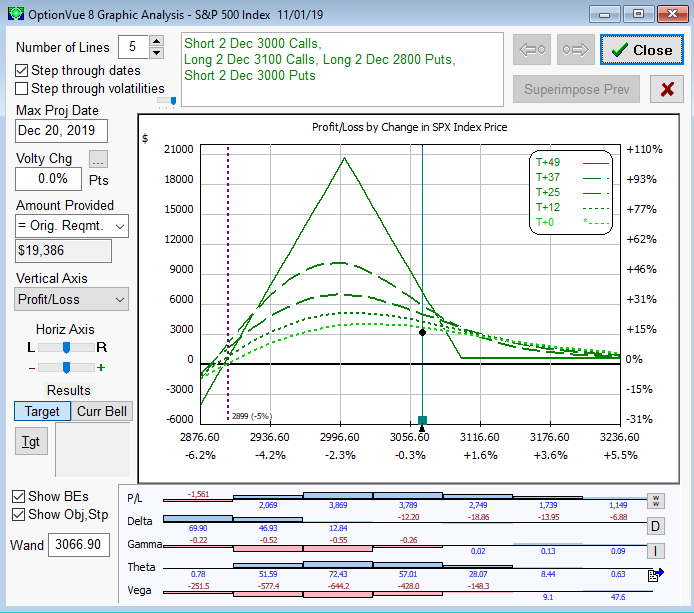694x613 pixels.
Task: Switch to the Curr Bell results tab
Action: 103,411
